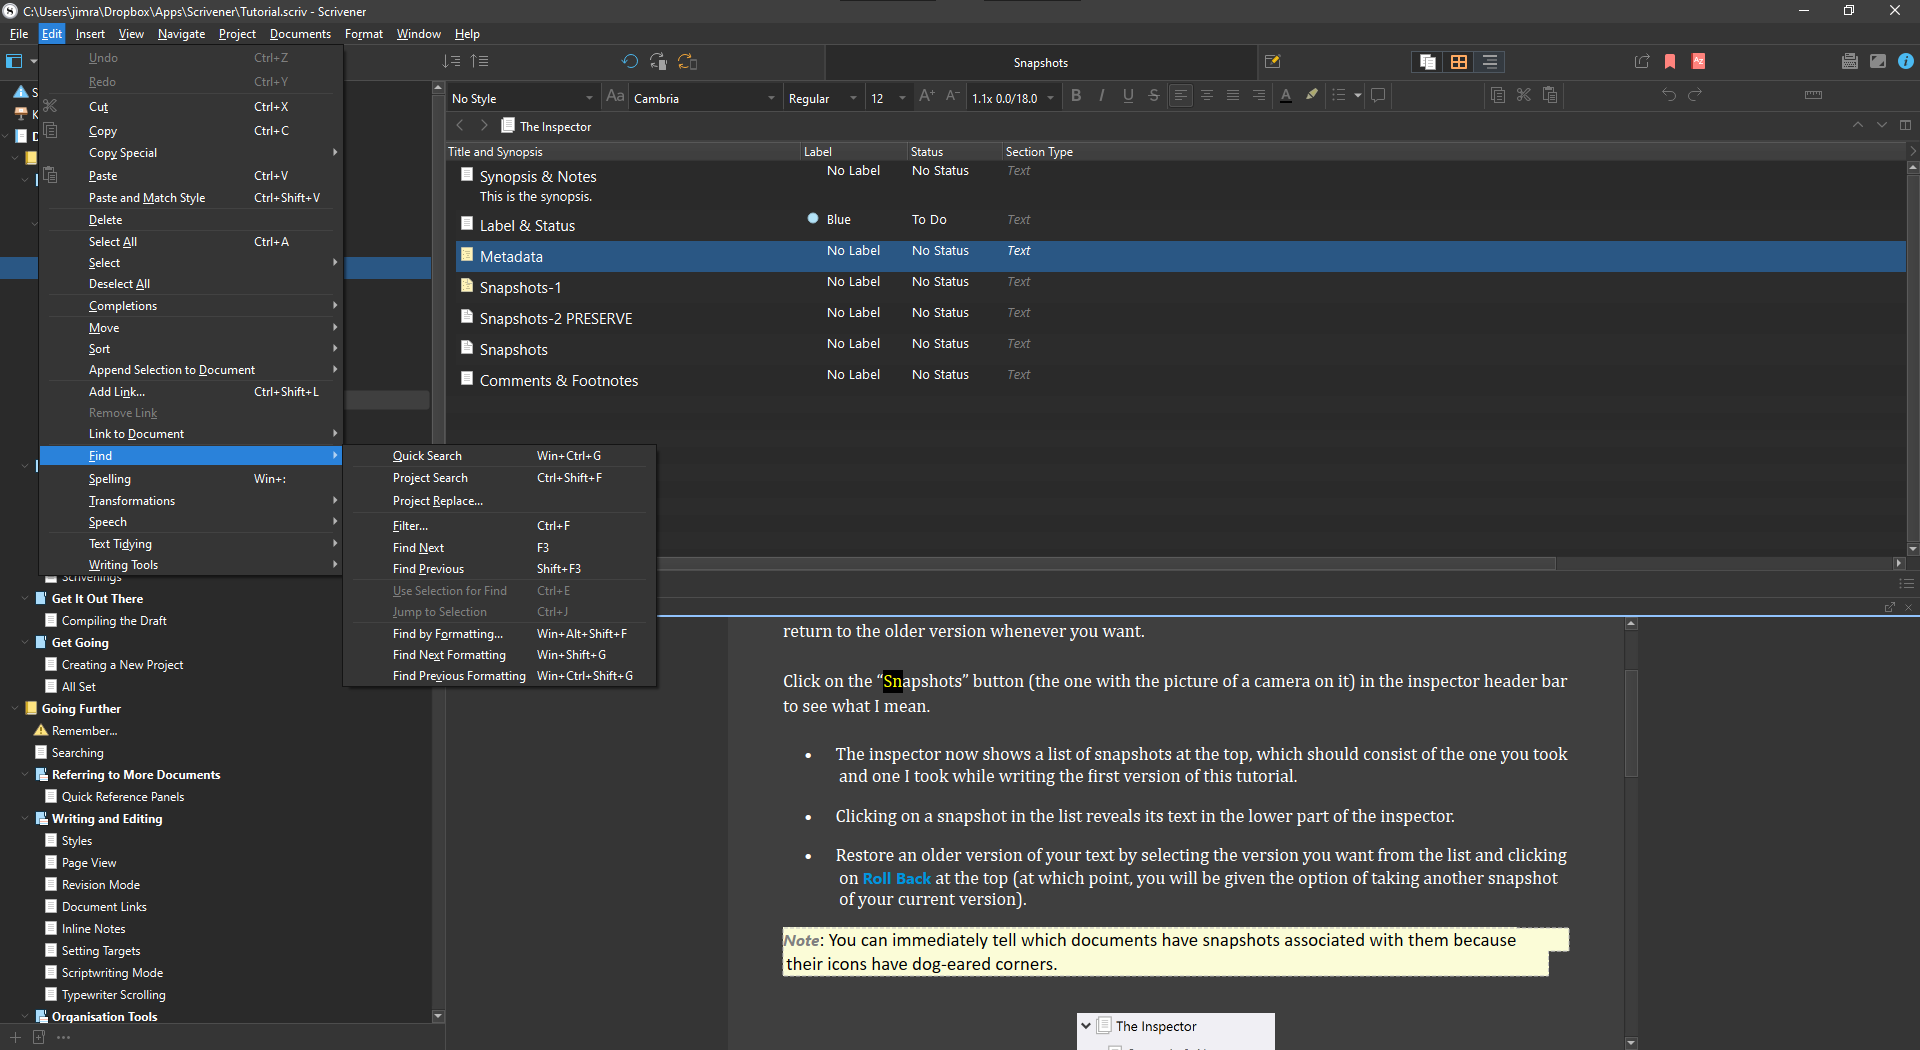Click the print document icon
The image size is (1920, 1050).
coord(1849,61)
